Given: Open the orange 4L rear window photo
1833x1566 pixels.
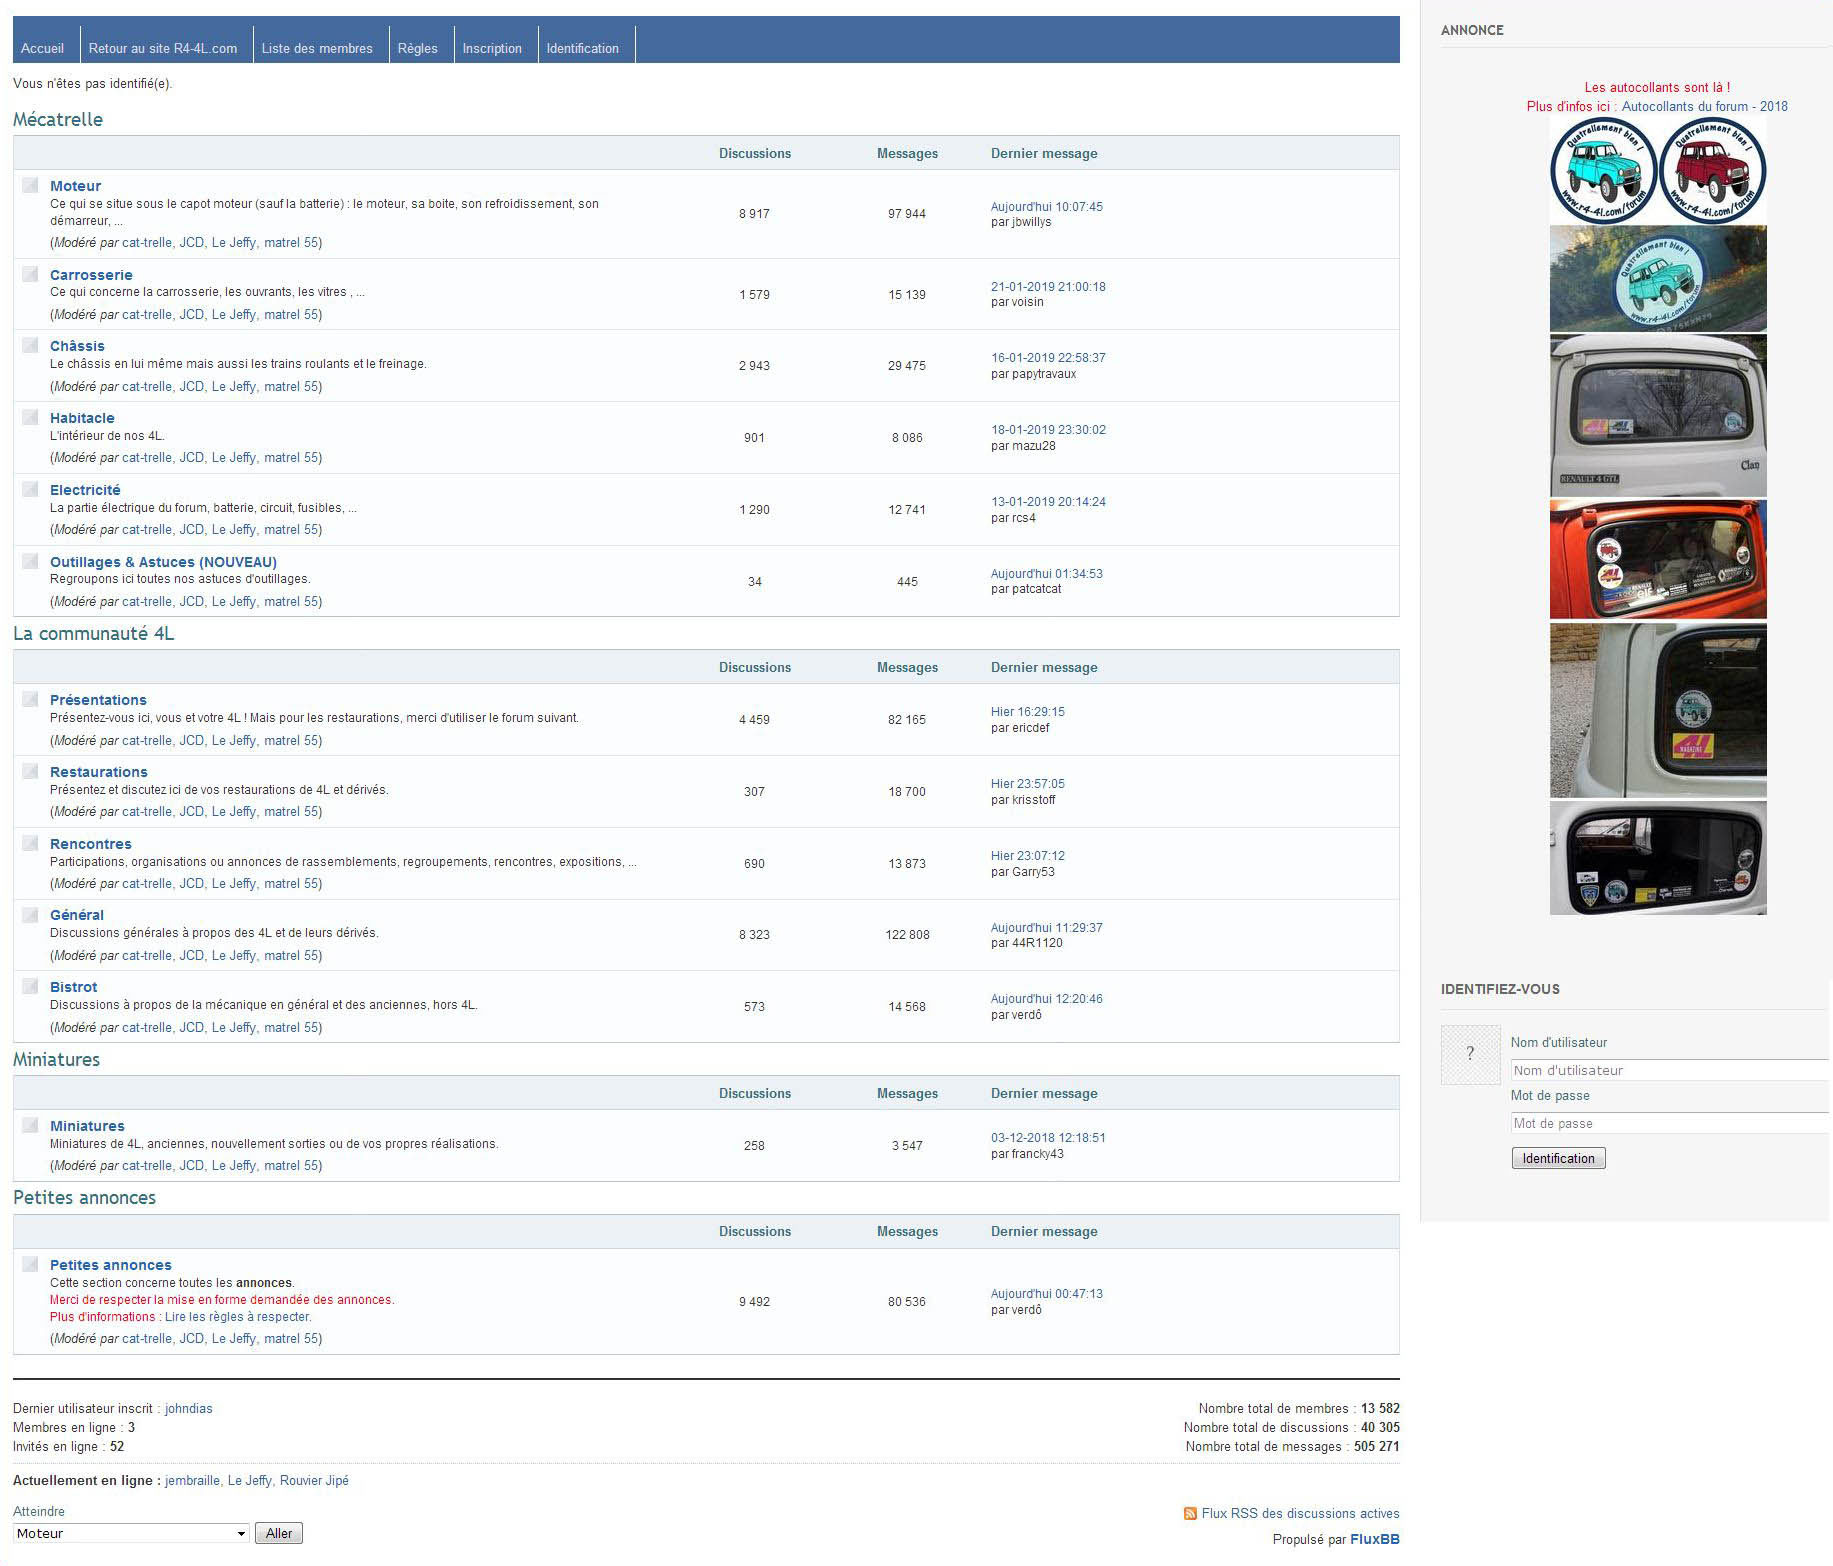Looking at the screenshot, I should click(x=1658, y=559).
